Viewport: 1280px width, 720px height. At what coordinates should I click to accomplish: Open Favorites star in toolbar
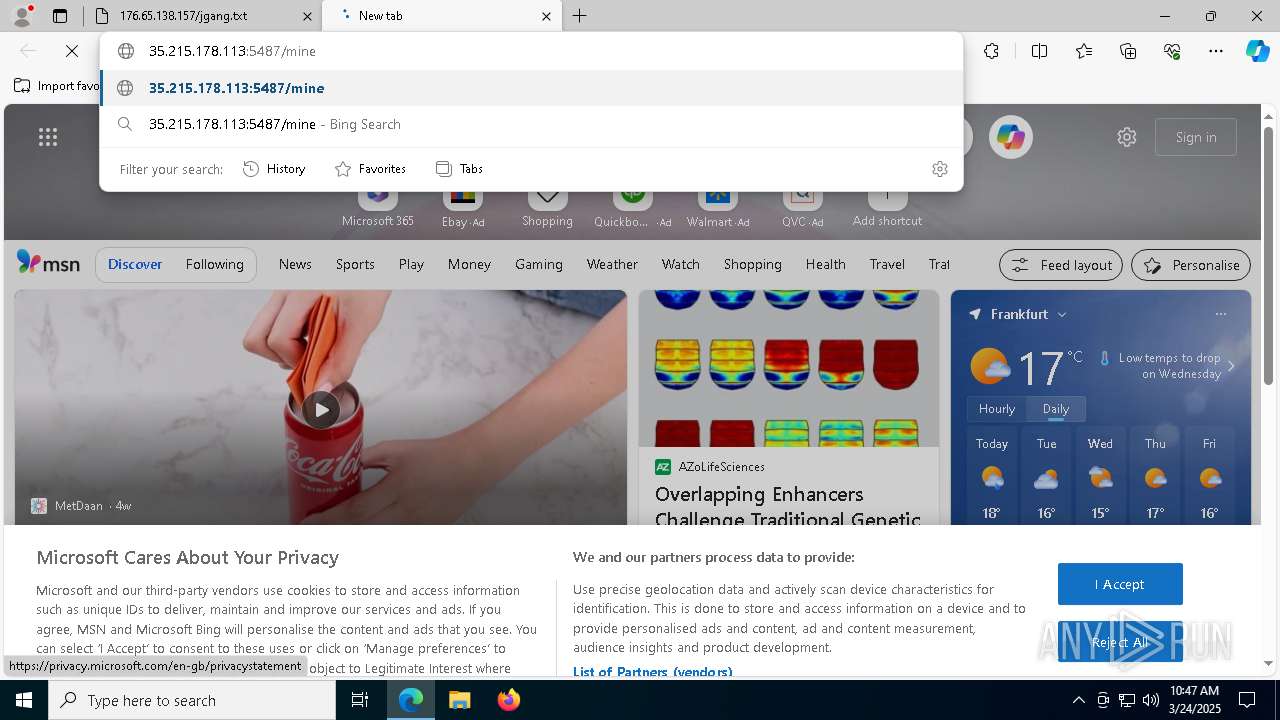[x=1084, y=51]
